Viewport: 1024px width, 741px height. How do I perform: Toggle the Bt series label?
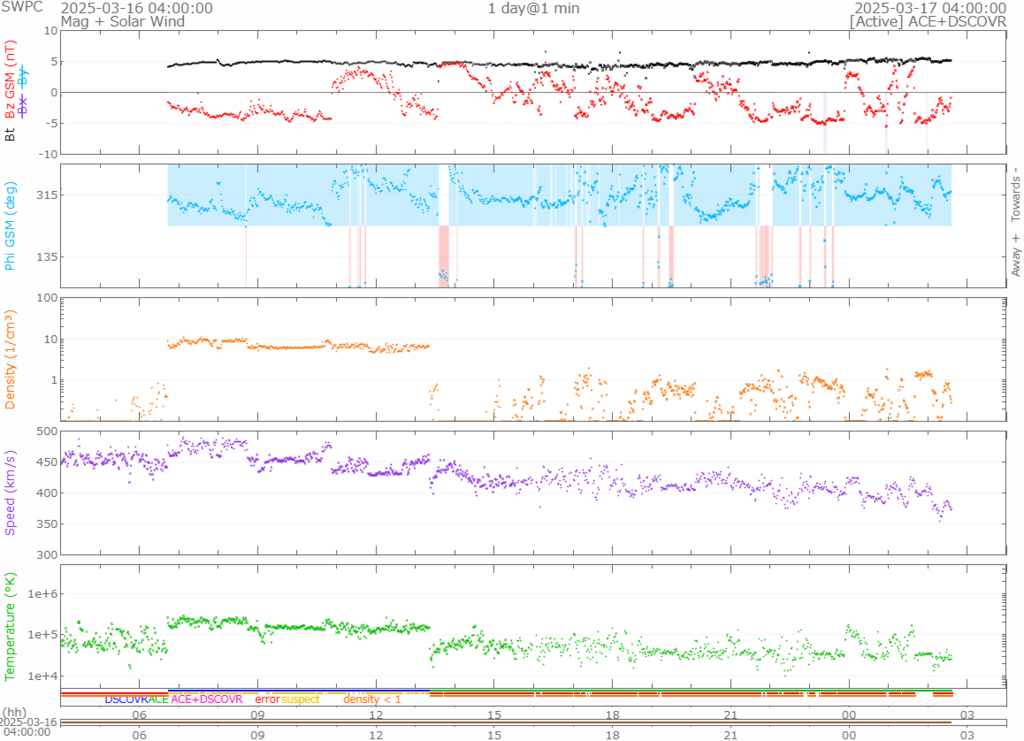tap(11, 132)
